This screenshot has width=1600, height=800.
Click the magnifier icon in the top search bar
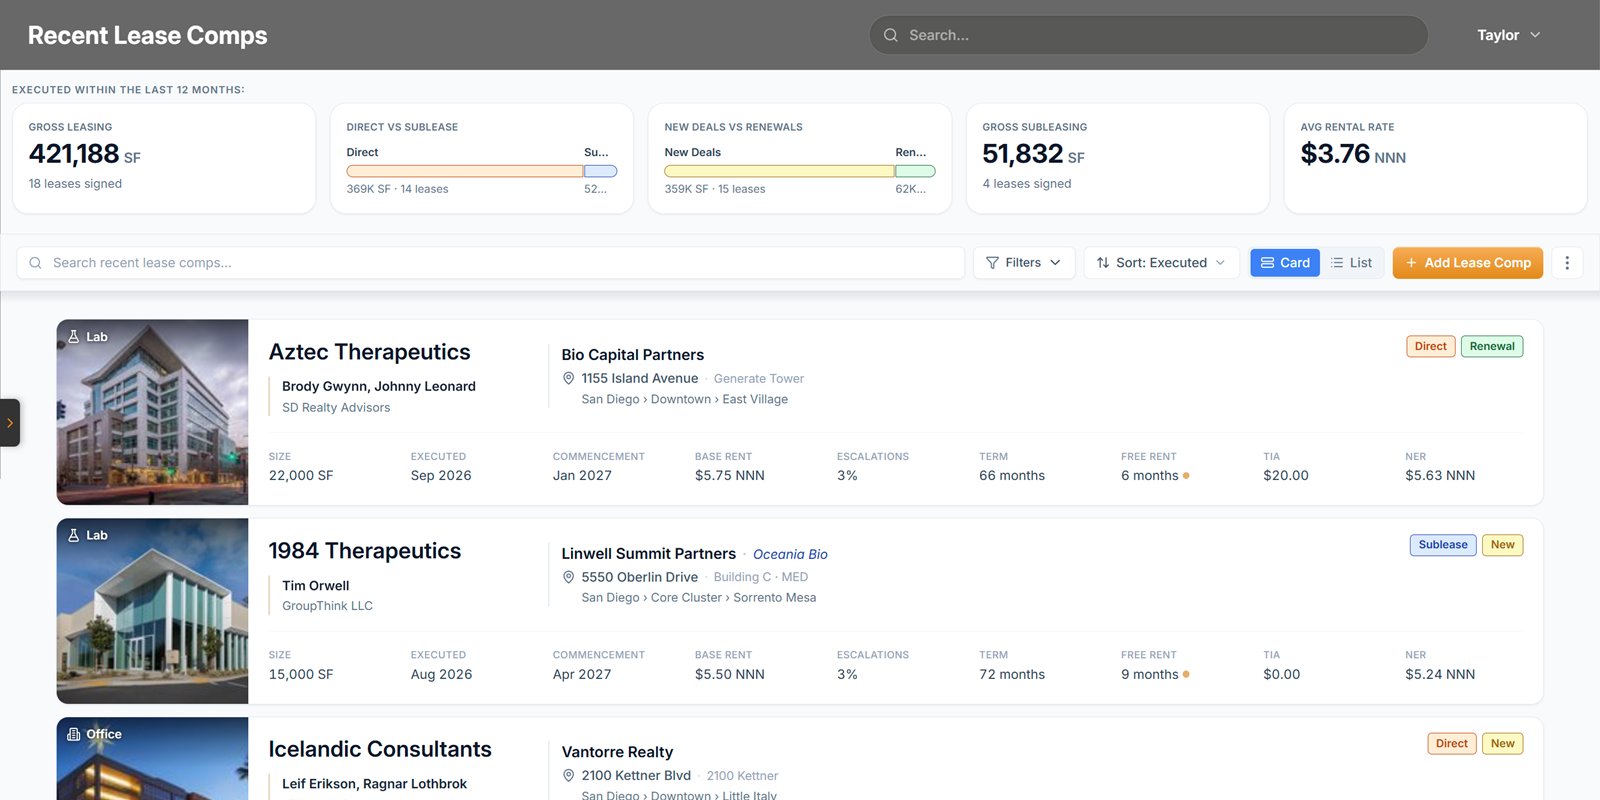890,35
